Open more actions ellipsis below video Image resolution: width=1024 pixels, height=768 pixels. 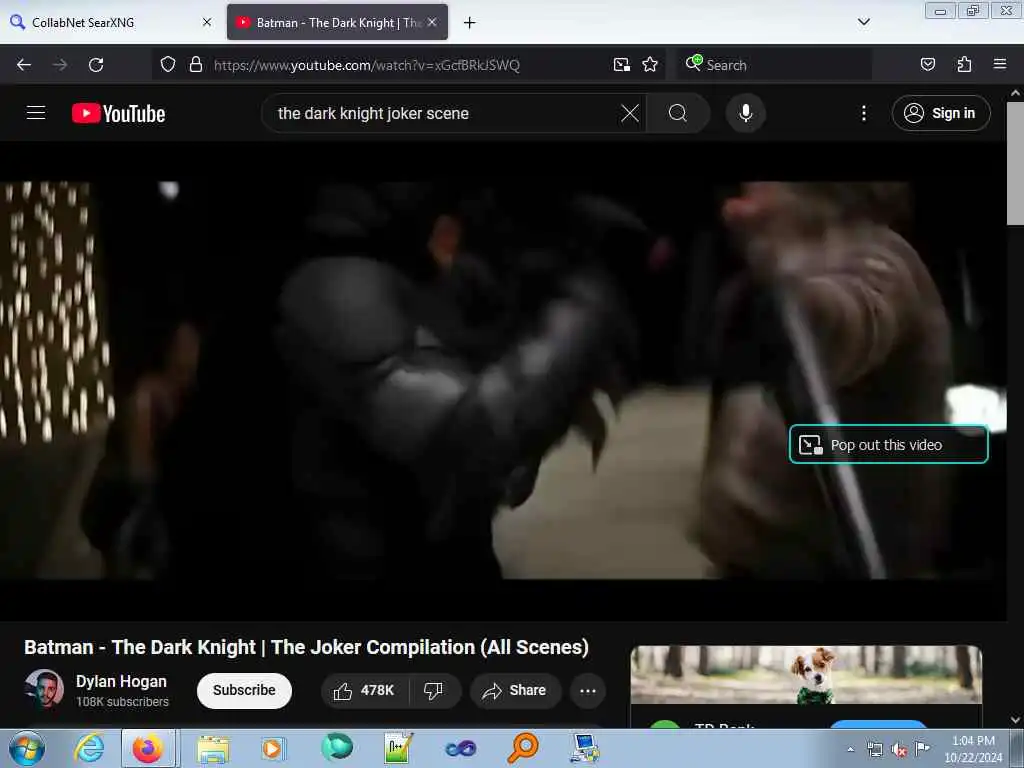(588, 690)
